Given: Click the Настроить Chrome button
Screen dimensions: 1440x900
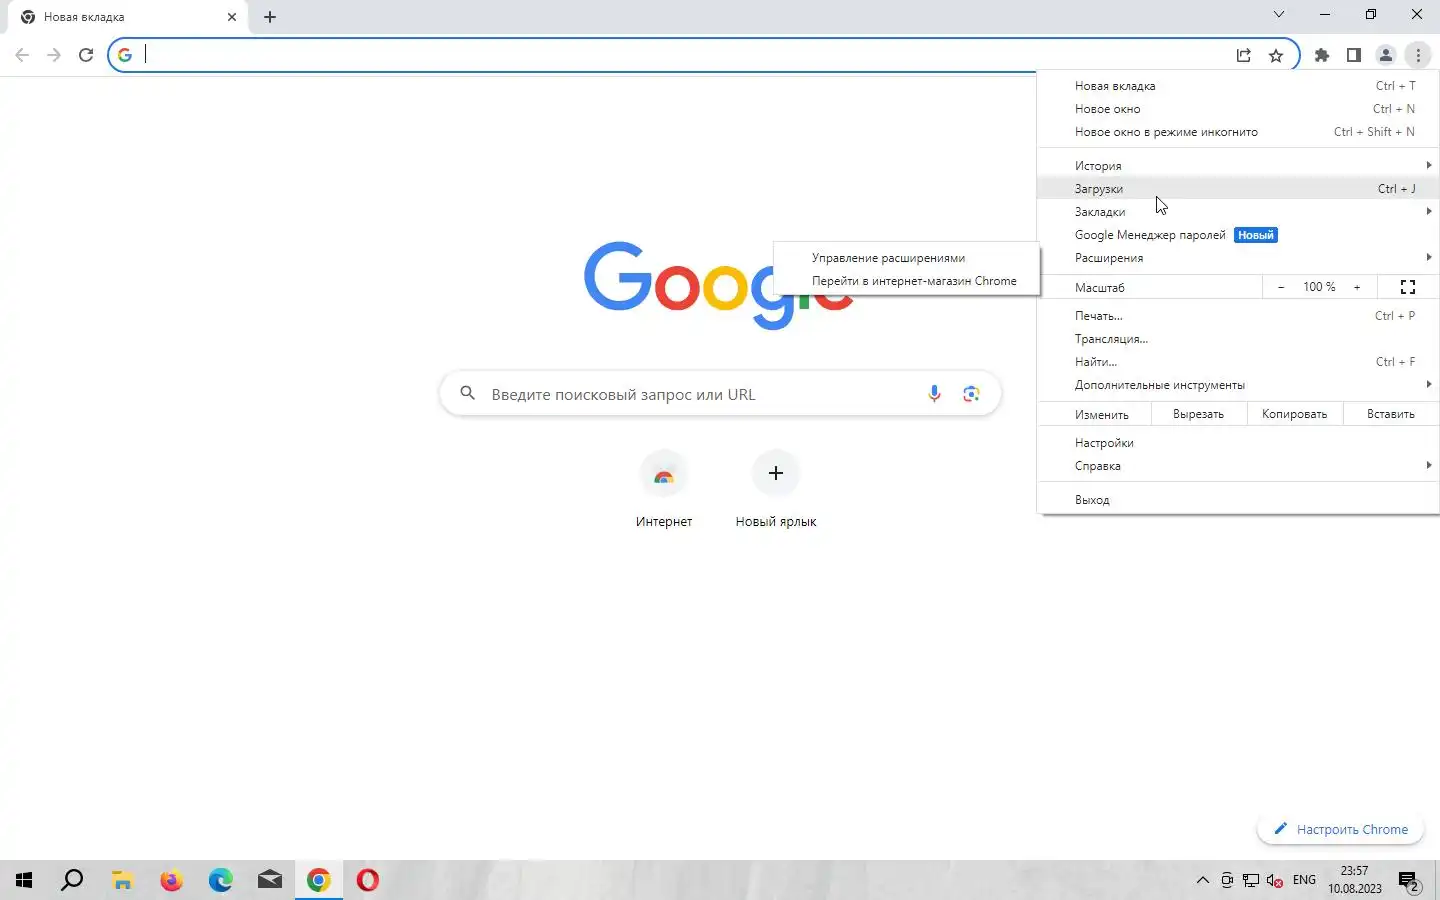Looking at the screenshot, I should [x=1340, y=829].
